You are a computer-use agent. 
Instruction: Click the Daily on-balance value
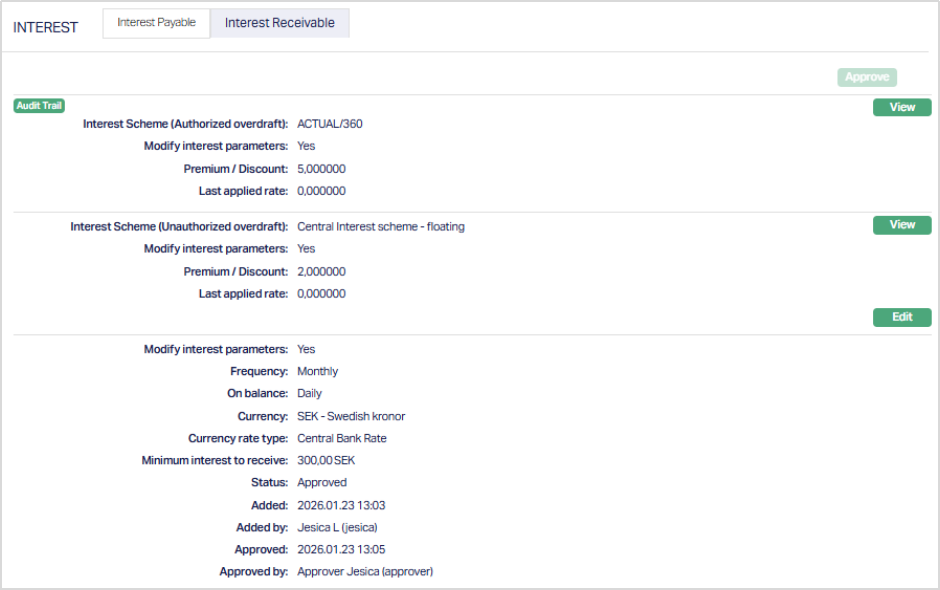tap(309, 394)
